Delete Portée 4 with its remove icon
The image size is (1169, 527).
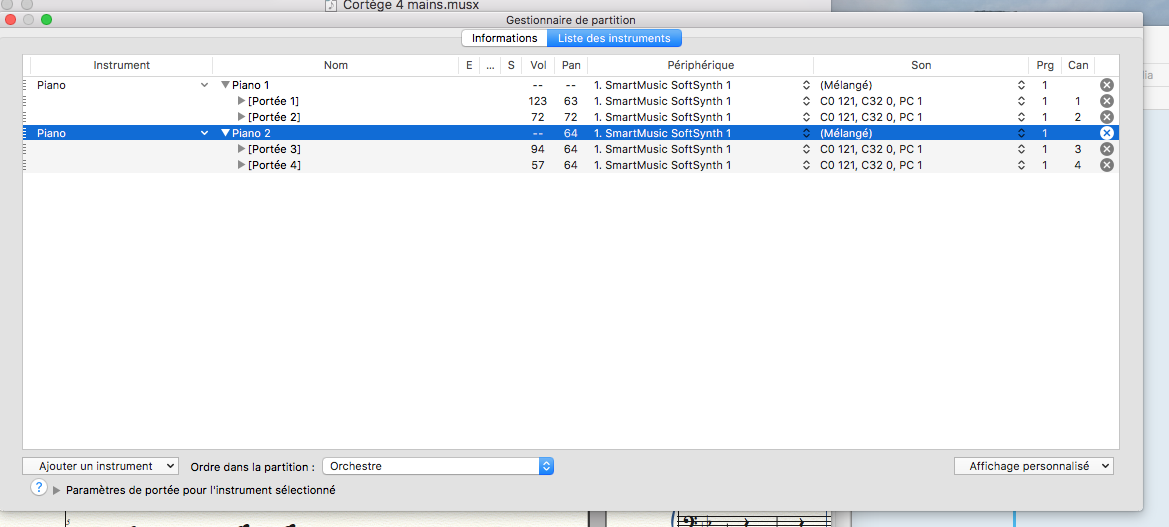(x=1107, y=165)
